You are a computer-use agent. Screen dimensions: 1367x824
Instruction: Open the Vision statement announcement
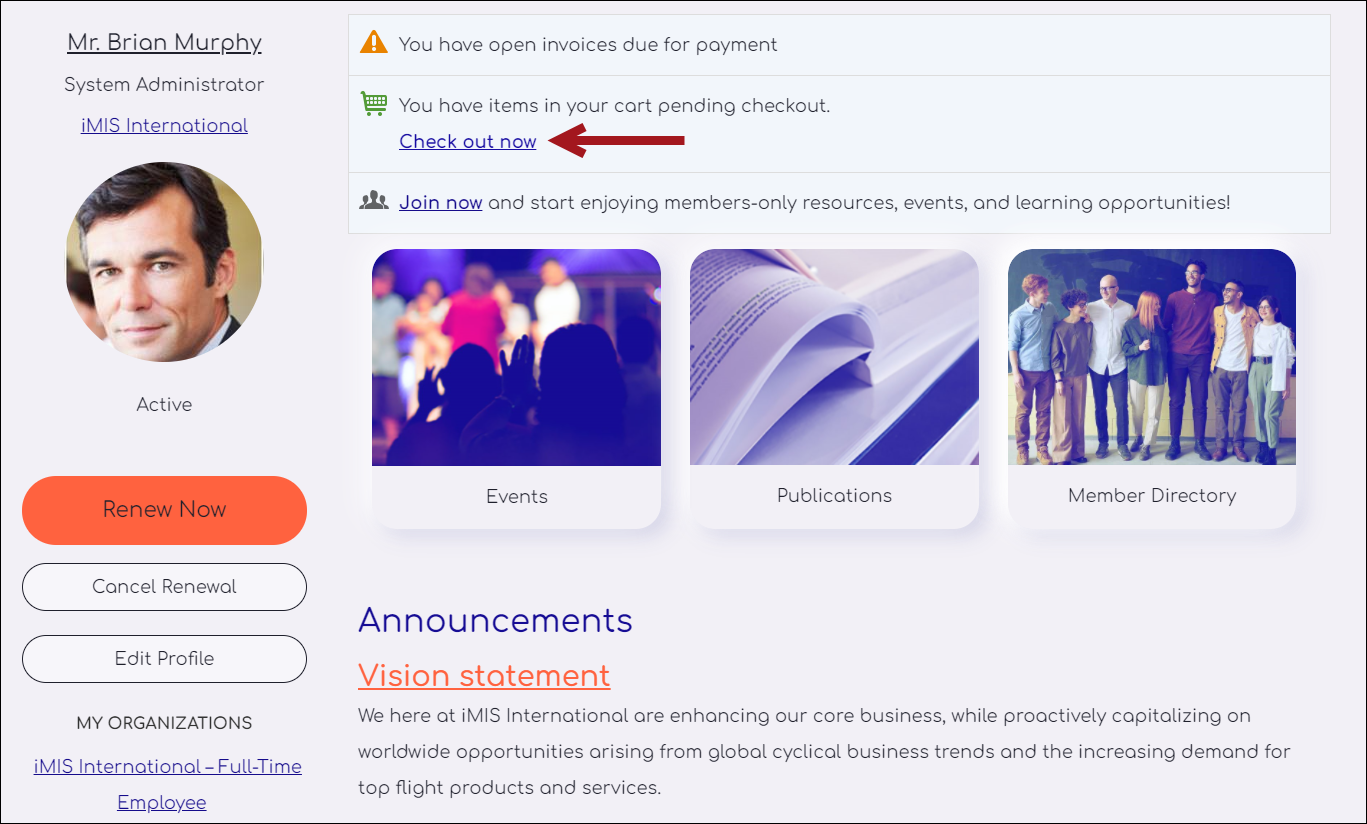click(484, 675)
